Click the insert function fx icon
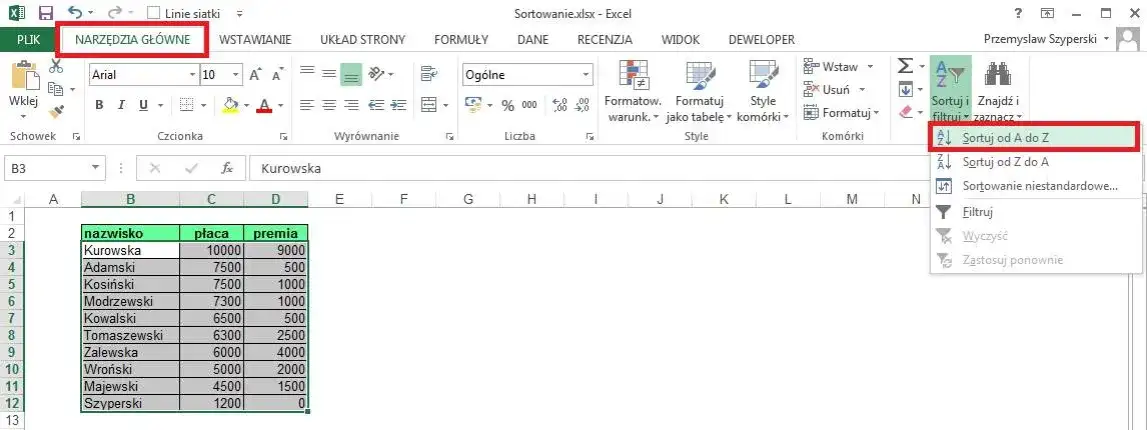1147x430 pixels. tap(227, 168)
